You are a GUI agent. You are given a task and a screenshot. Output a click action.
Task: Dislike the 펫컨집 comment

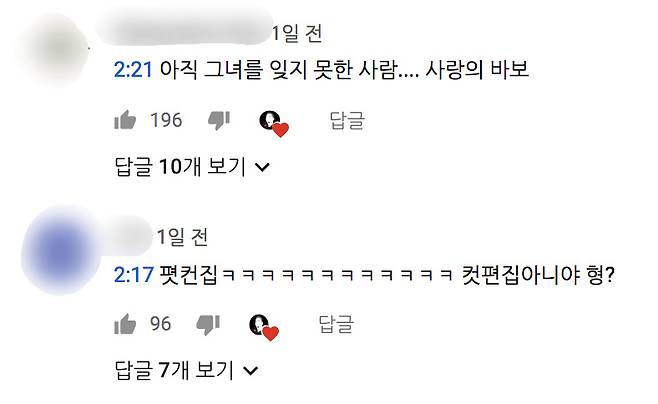[208, 324]
